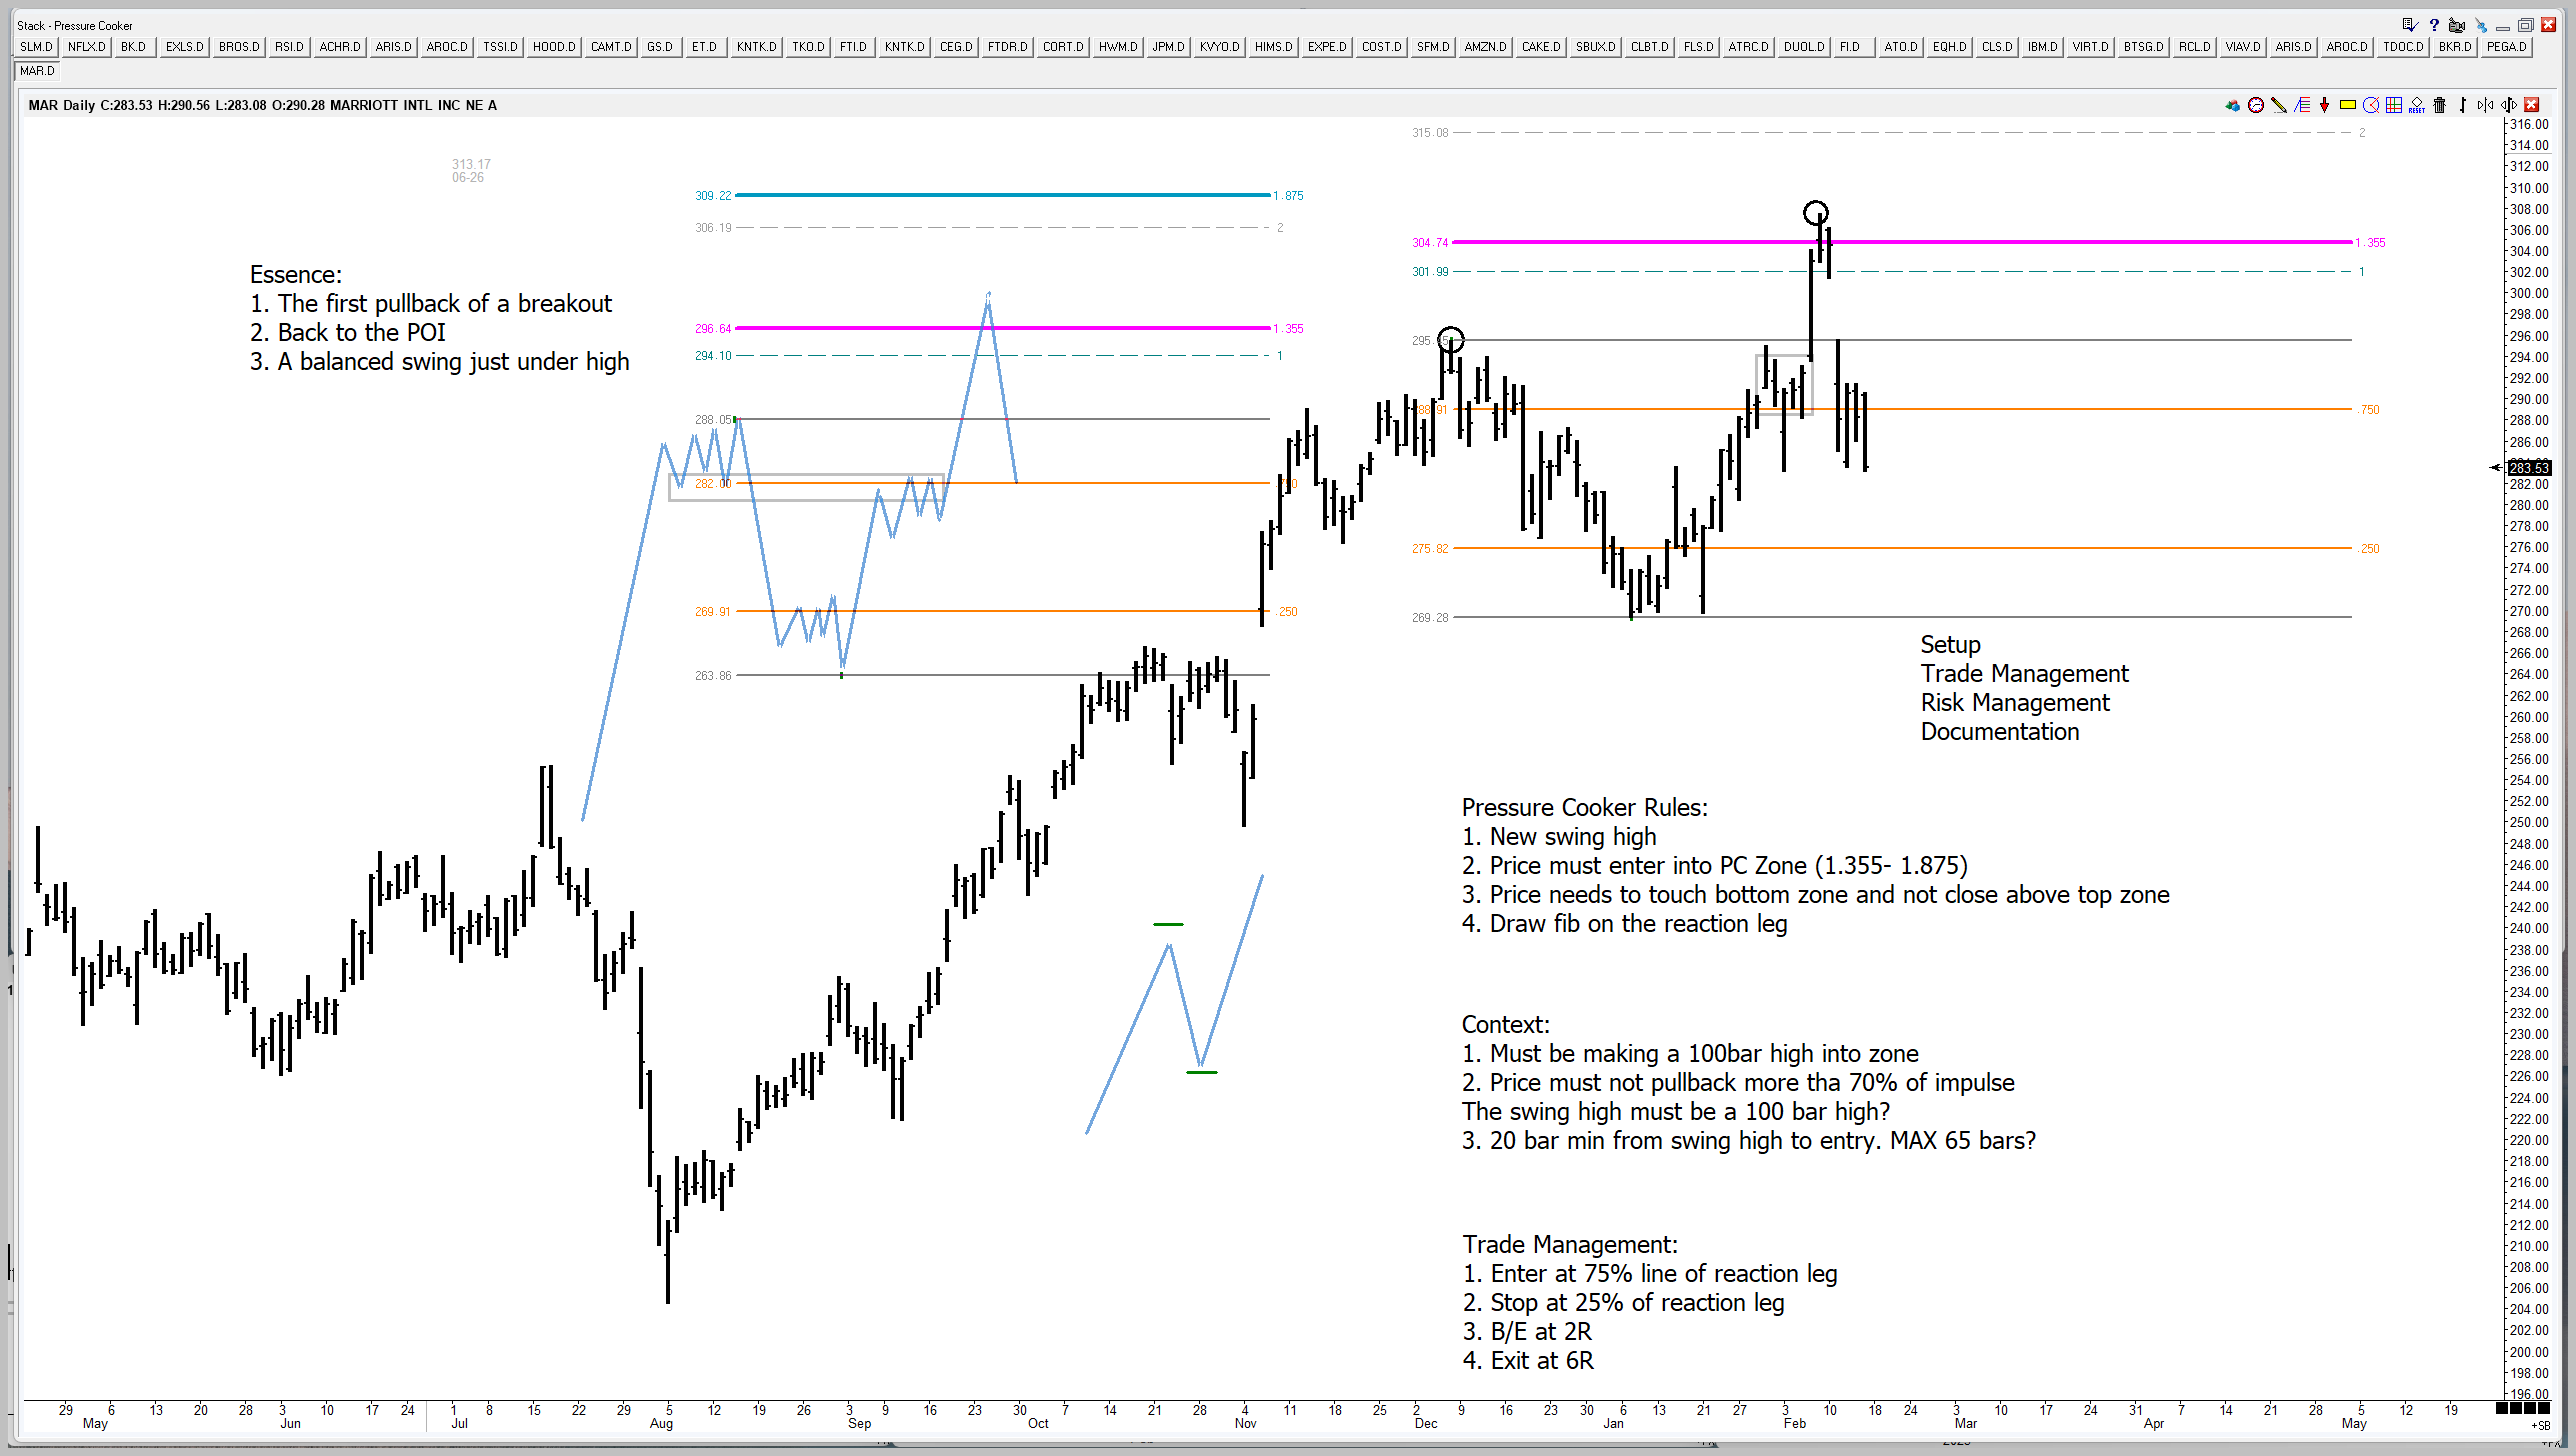Open the colored shapes objects menu
Viewport: 2576px width, 1456px height.
point(2232,105)
